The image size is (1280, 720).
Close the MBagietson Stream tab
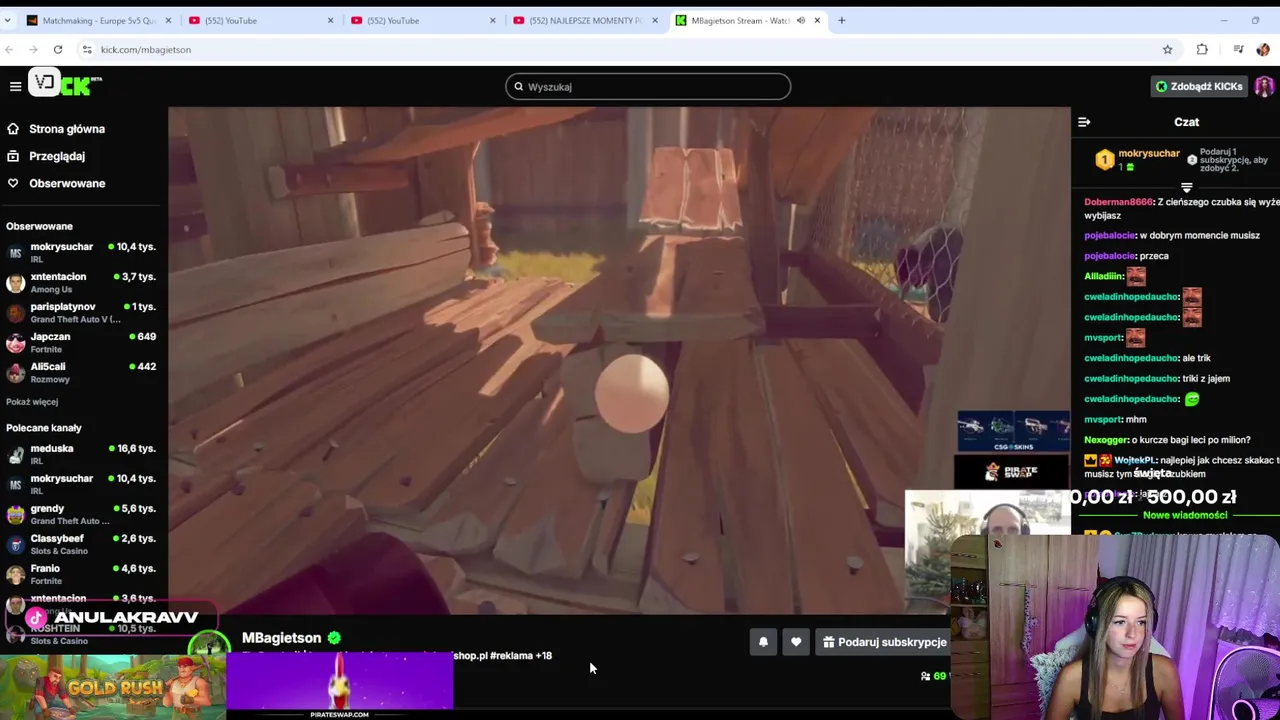pos(817,20)
